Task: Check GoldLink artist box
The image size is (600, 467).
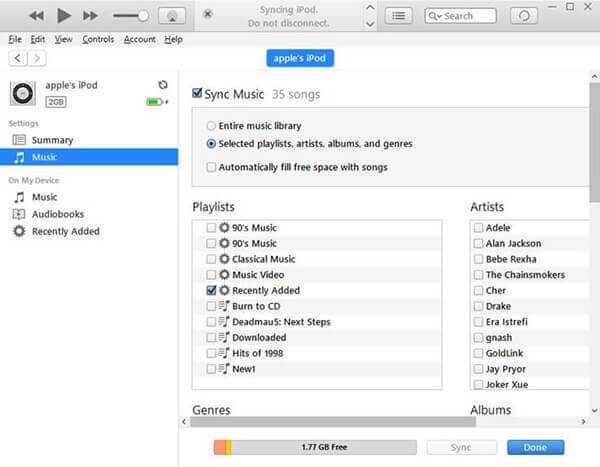Action: coord(478,353)
